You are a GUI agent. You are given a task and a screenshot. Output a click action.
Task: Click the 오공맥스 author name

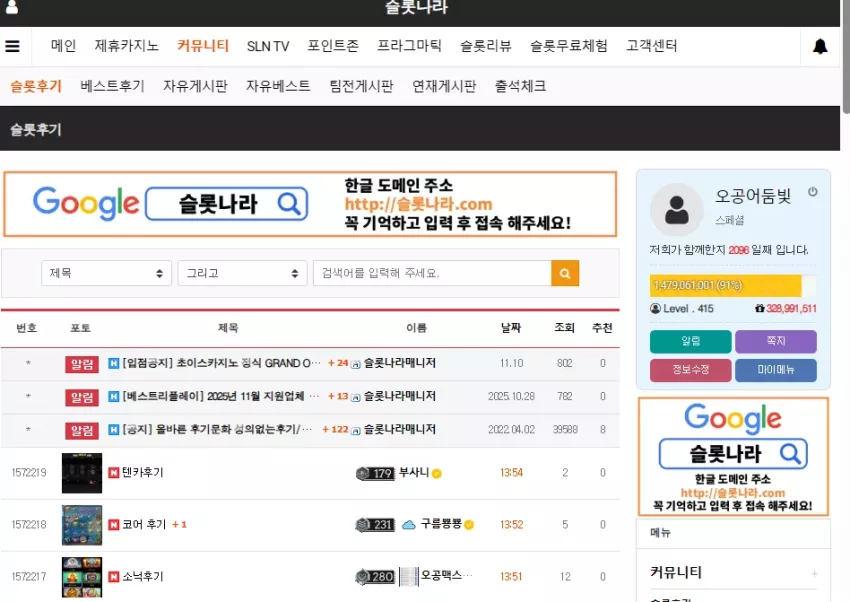(446, 575)
